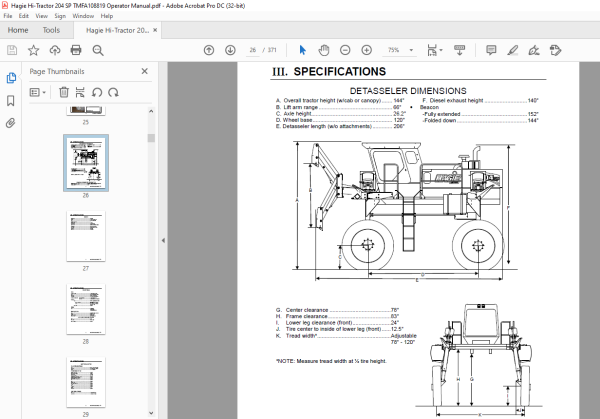The width and height of the screenshot is (600, 419).
Task: Click the cloud upload share icon
Action: (55, 50)
